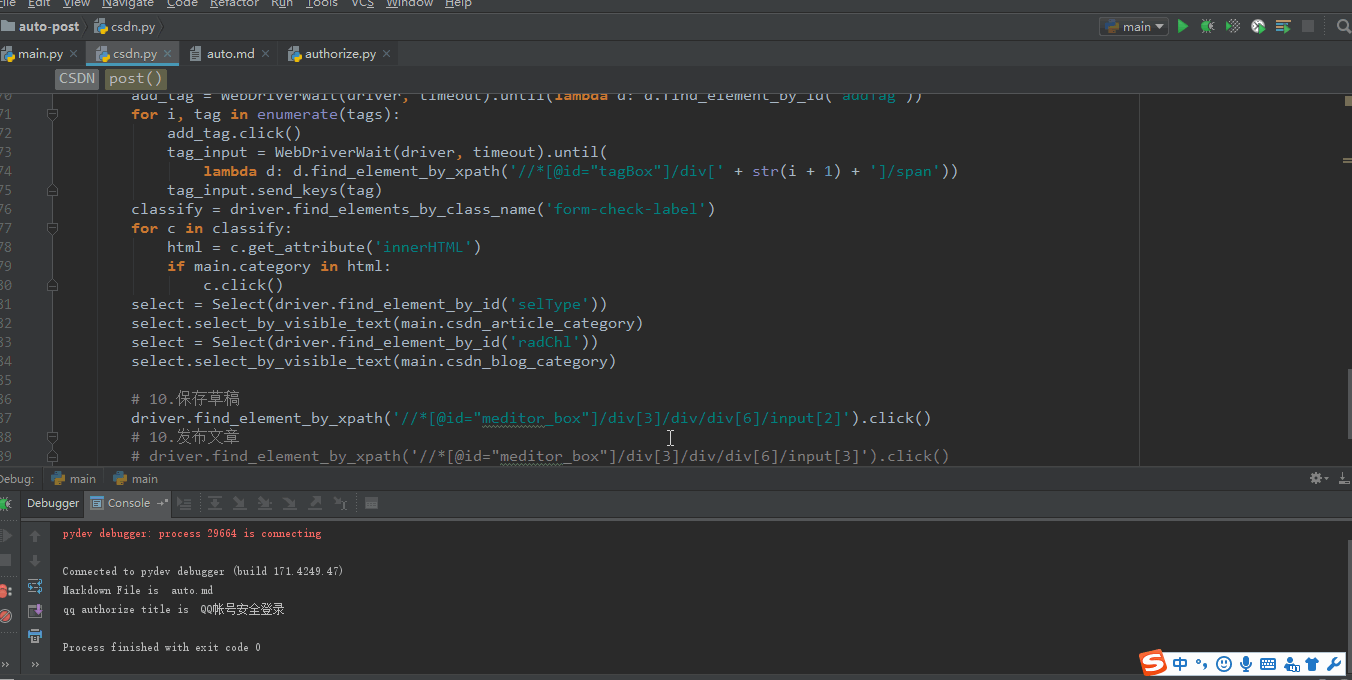
Task: Toggle the pin arrow on Console tab
Action: coord(162,503)
